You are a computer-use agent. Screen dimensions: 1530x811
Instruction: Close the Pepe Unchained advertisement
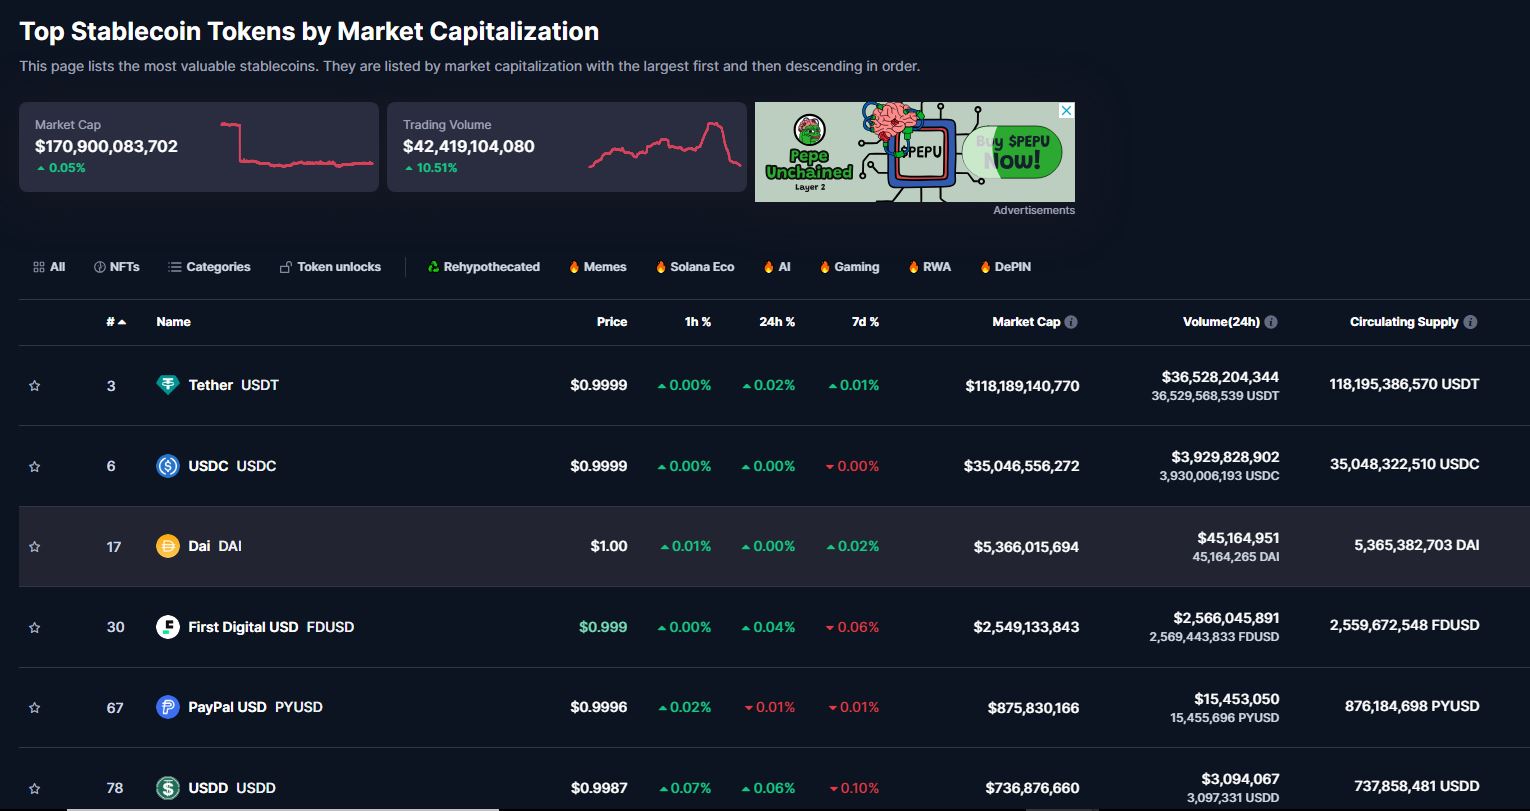1066,111
